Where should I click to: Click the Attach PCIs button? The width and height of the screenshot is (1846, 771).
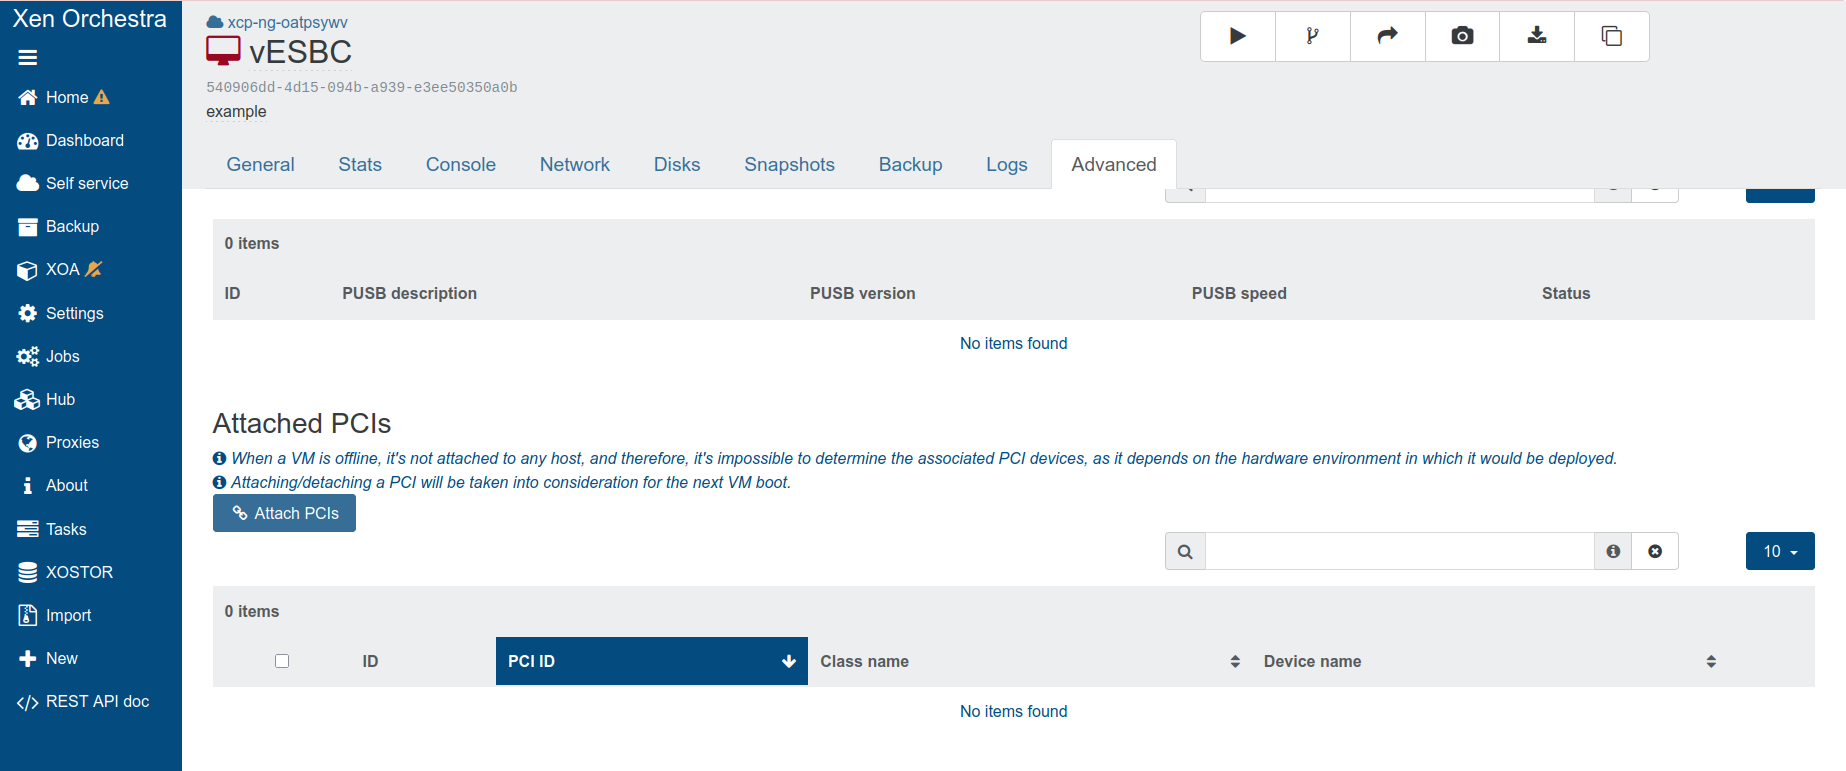click(284, 513)
